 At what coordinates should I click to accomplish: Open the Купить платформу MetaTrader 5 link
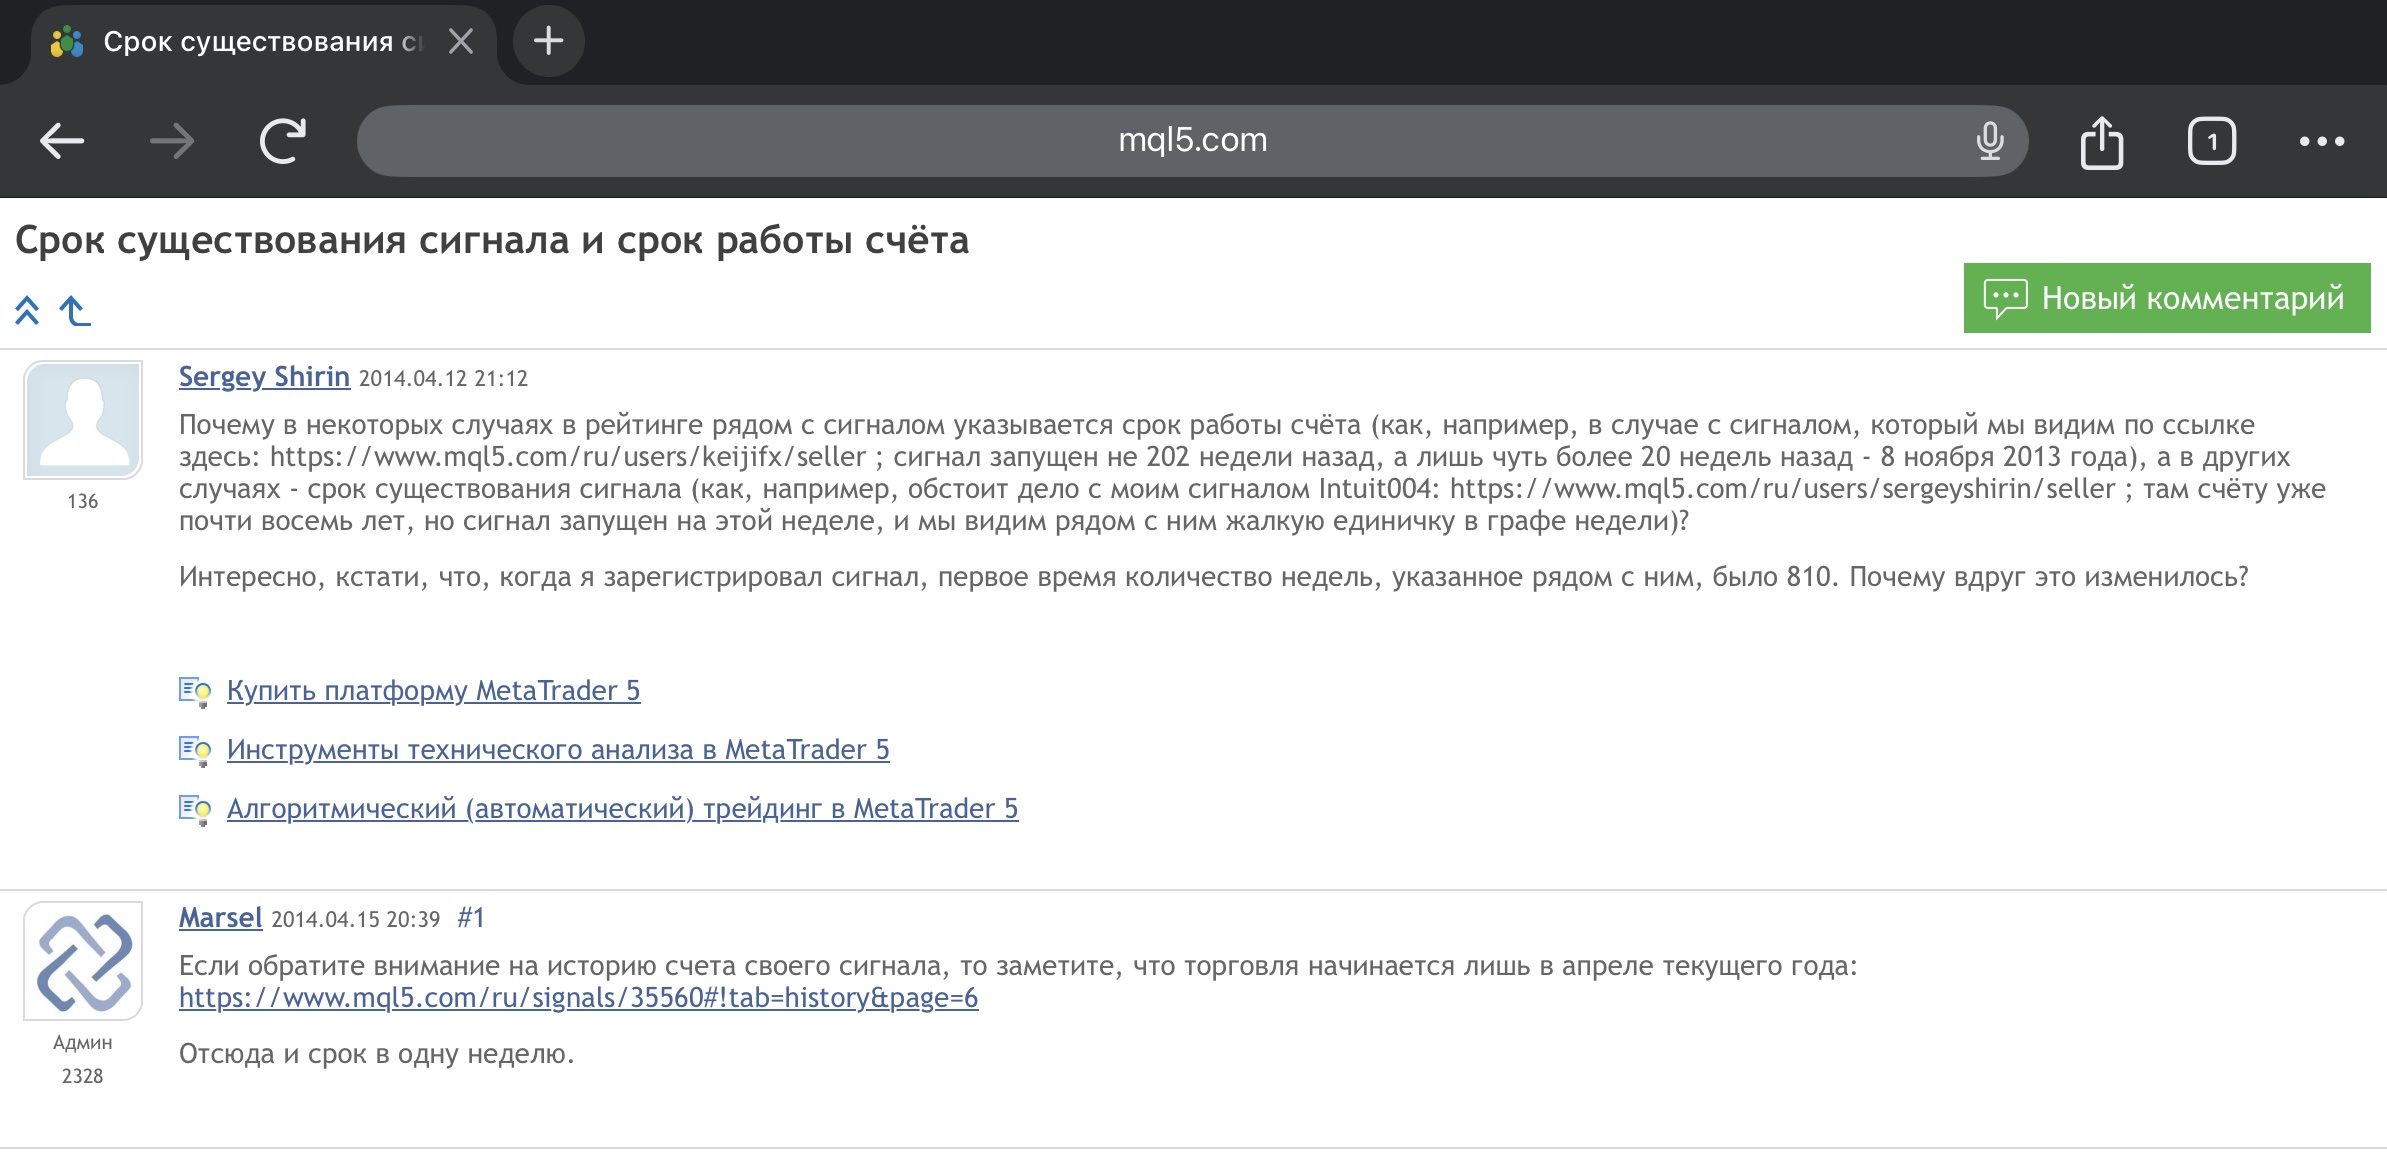(433, 691)
